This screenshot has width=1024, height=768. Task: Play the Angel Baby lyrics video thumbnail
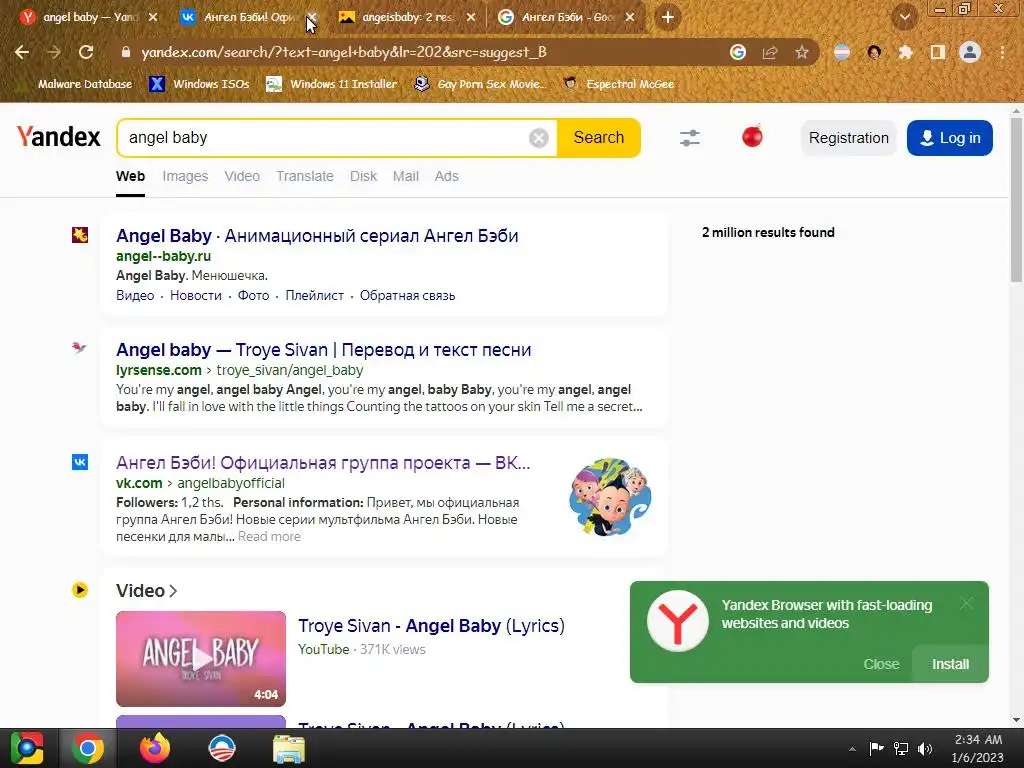click(x=201, y=659)
